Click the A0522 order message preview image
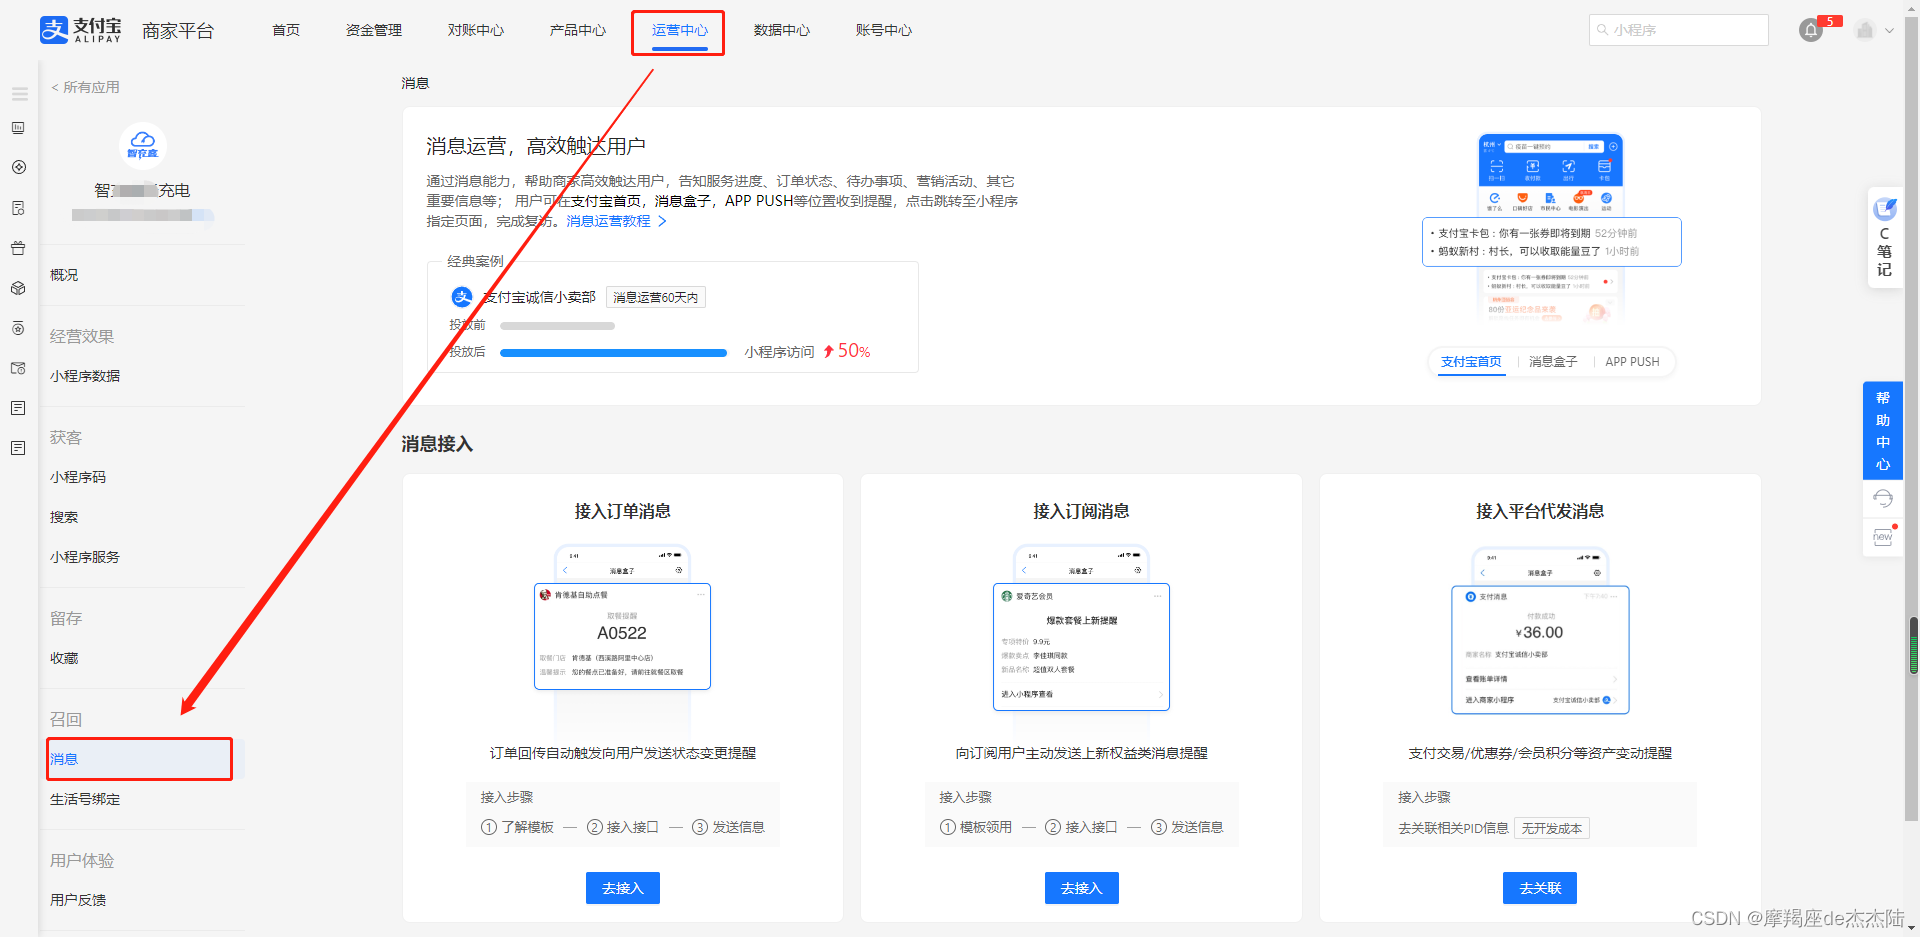 pos(622,636)
